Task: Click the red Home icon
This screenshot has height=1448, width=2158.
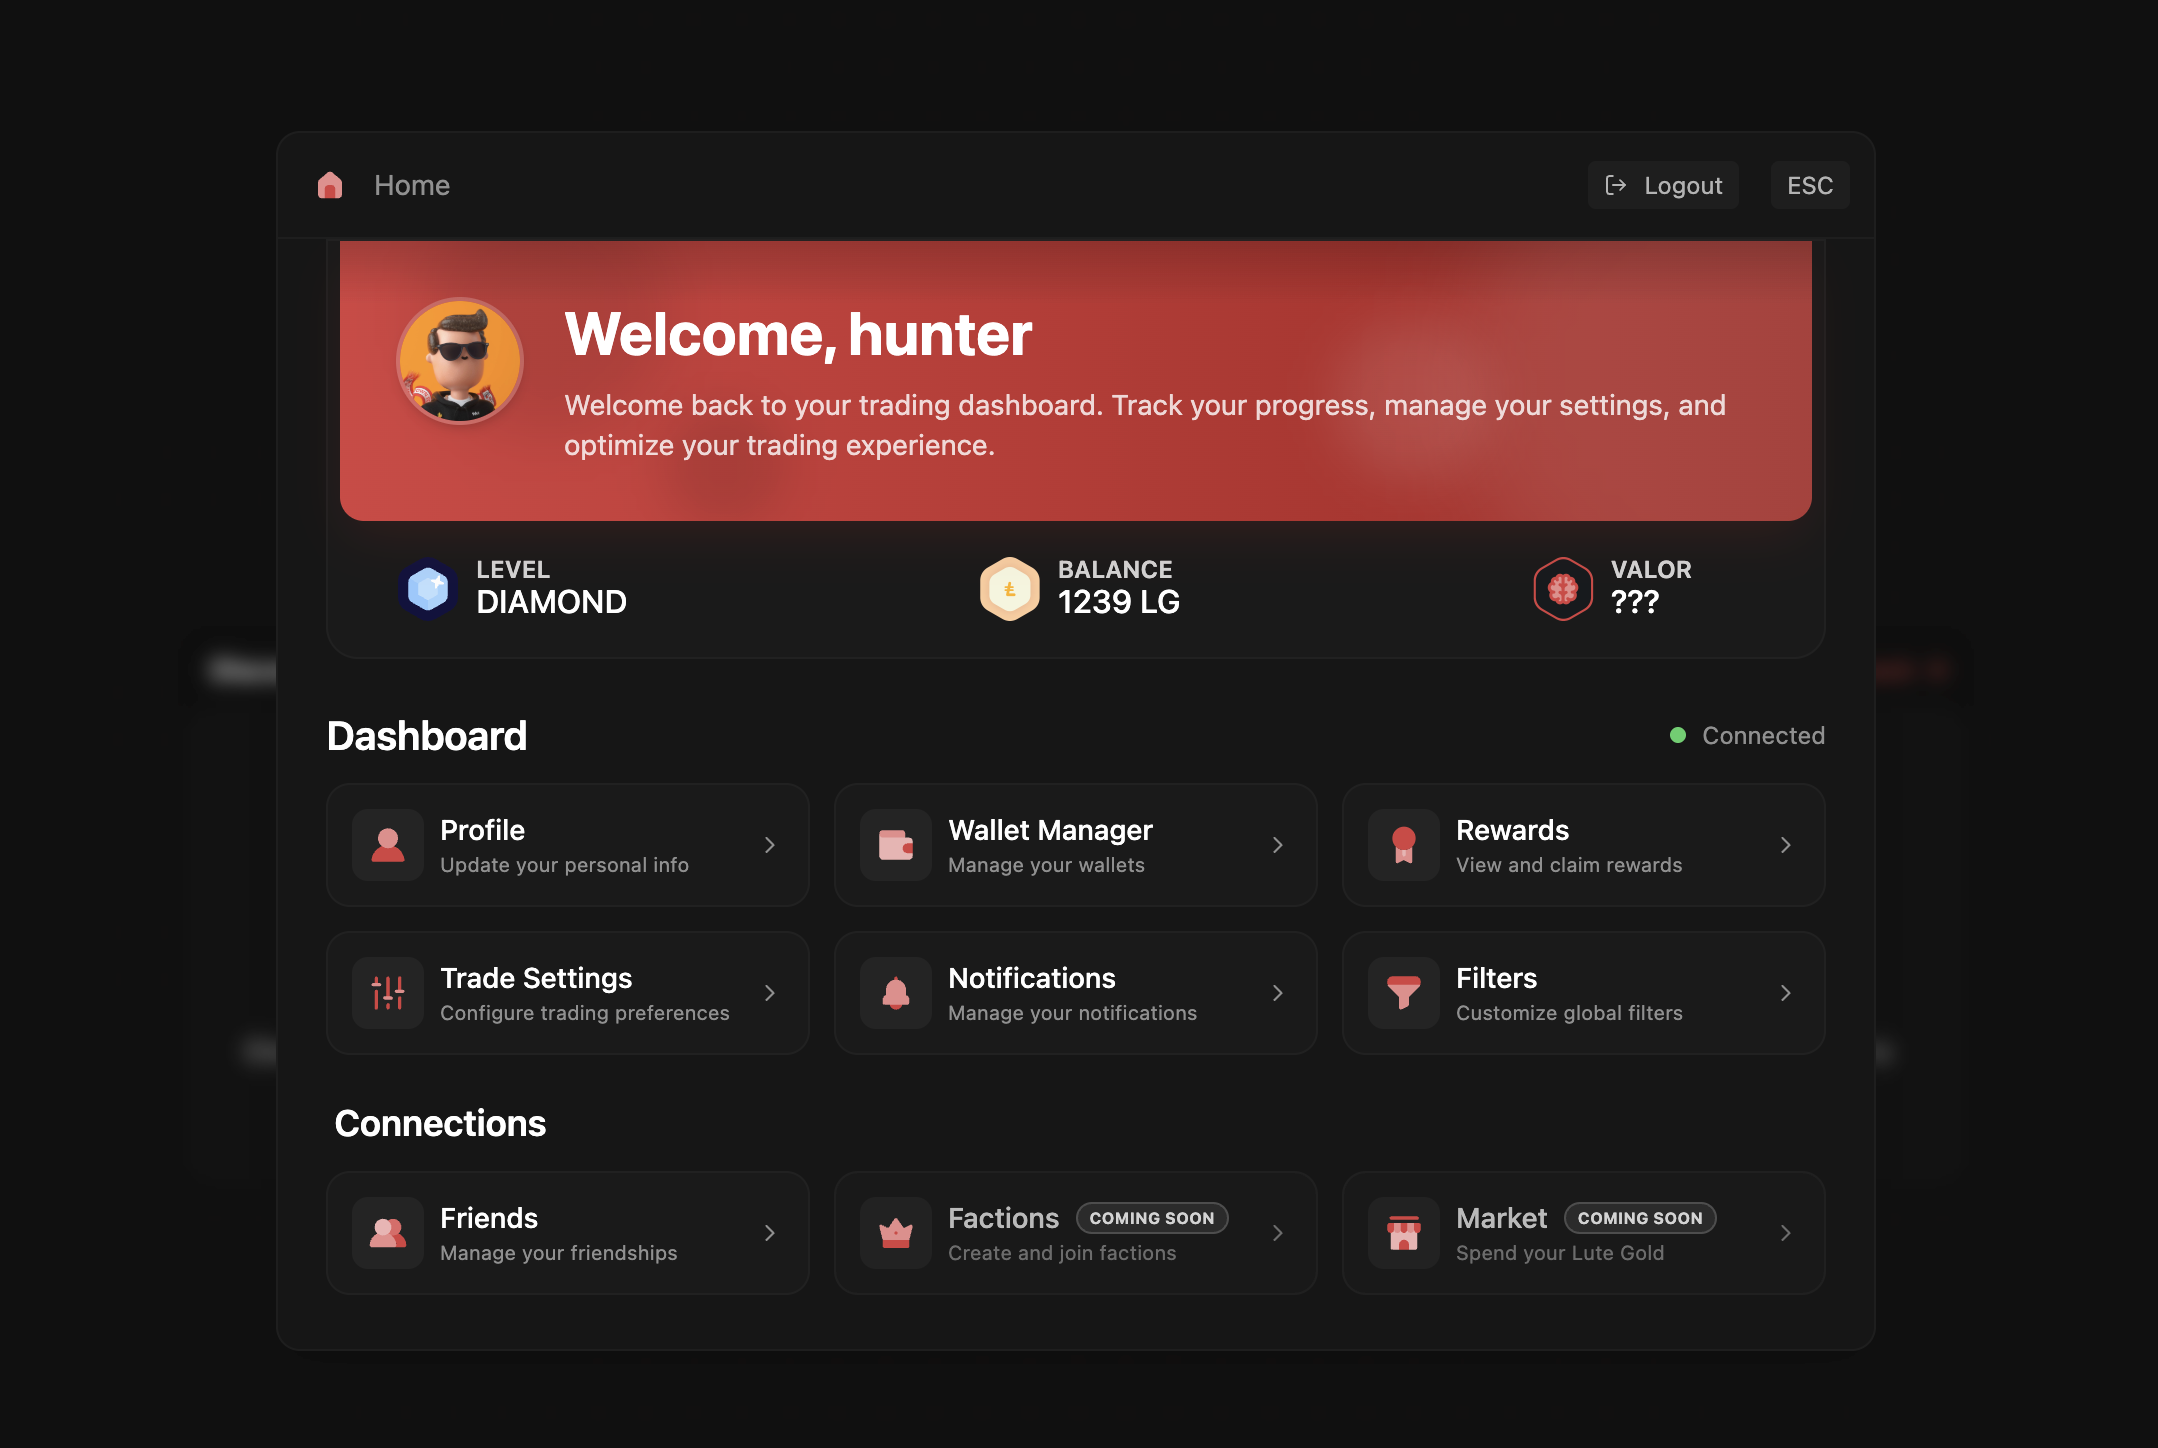Action: (x=330, y=186)
